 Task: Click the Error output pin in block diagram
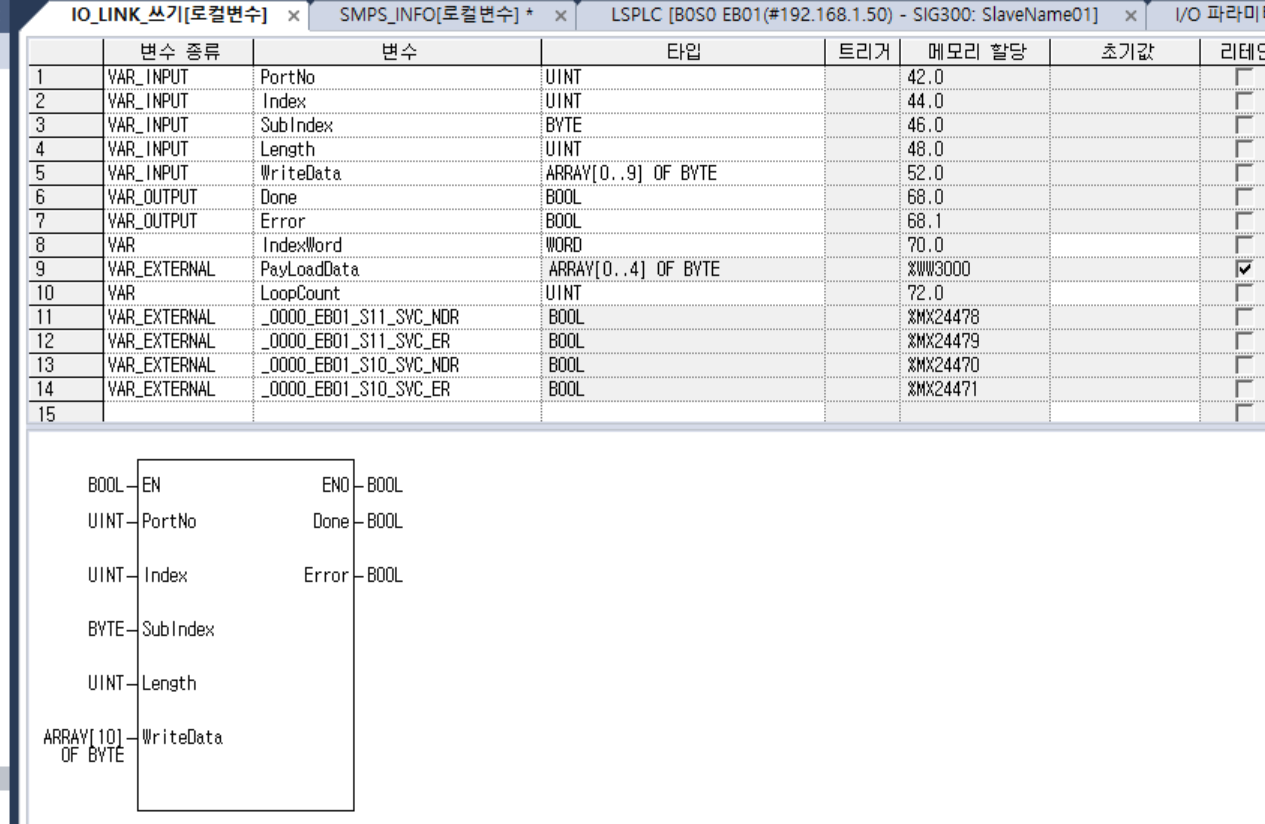[326, 576]
